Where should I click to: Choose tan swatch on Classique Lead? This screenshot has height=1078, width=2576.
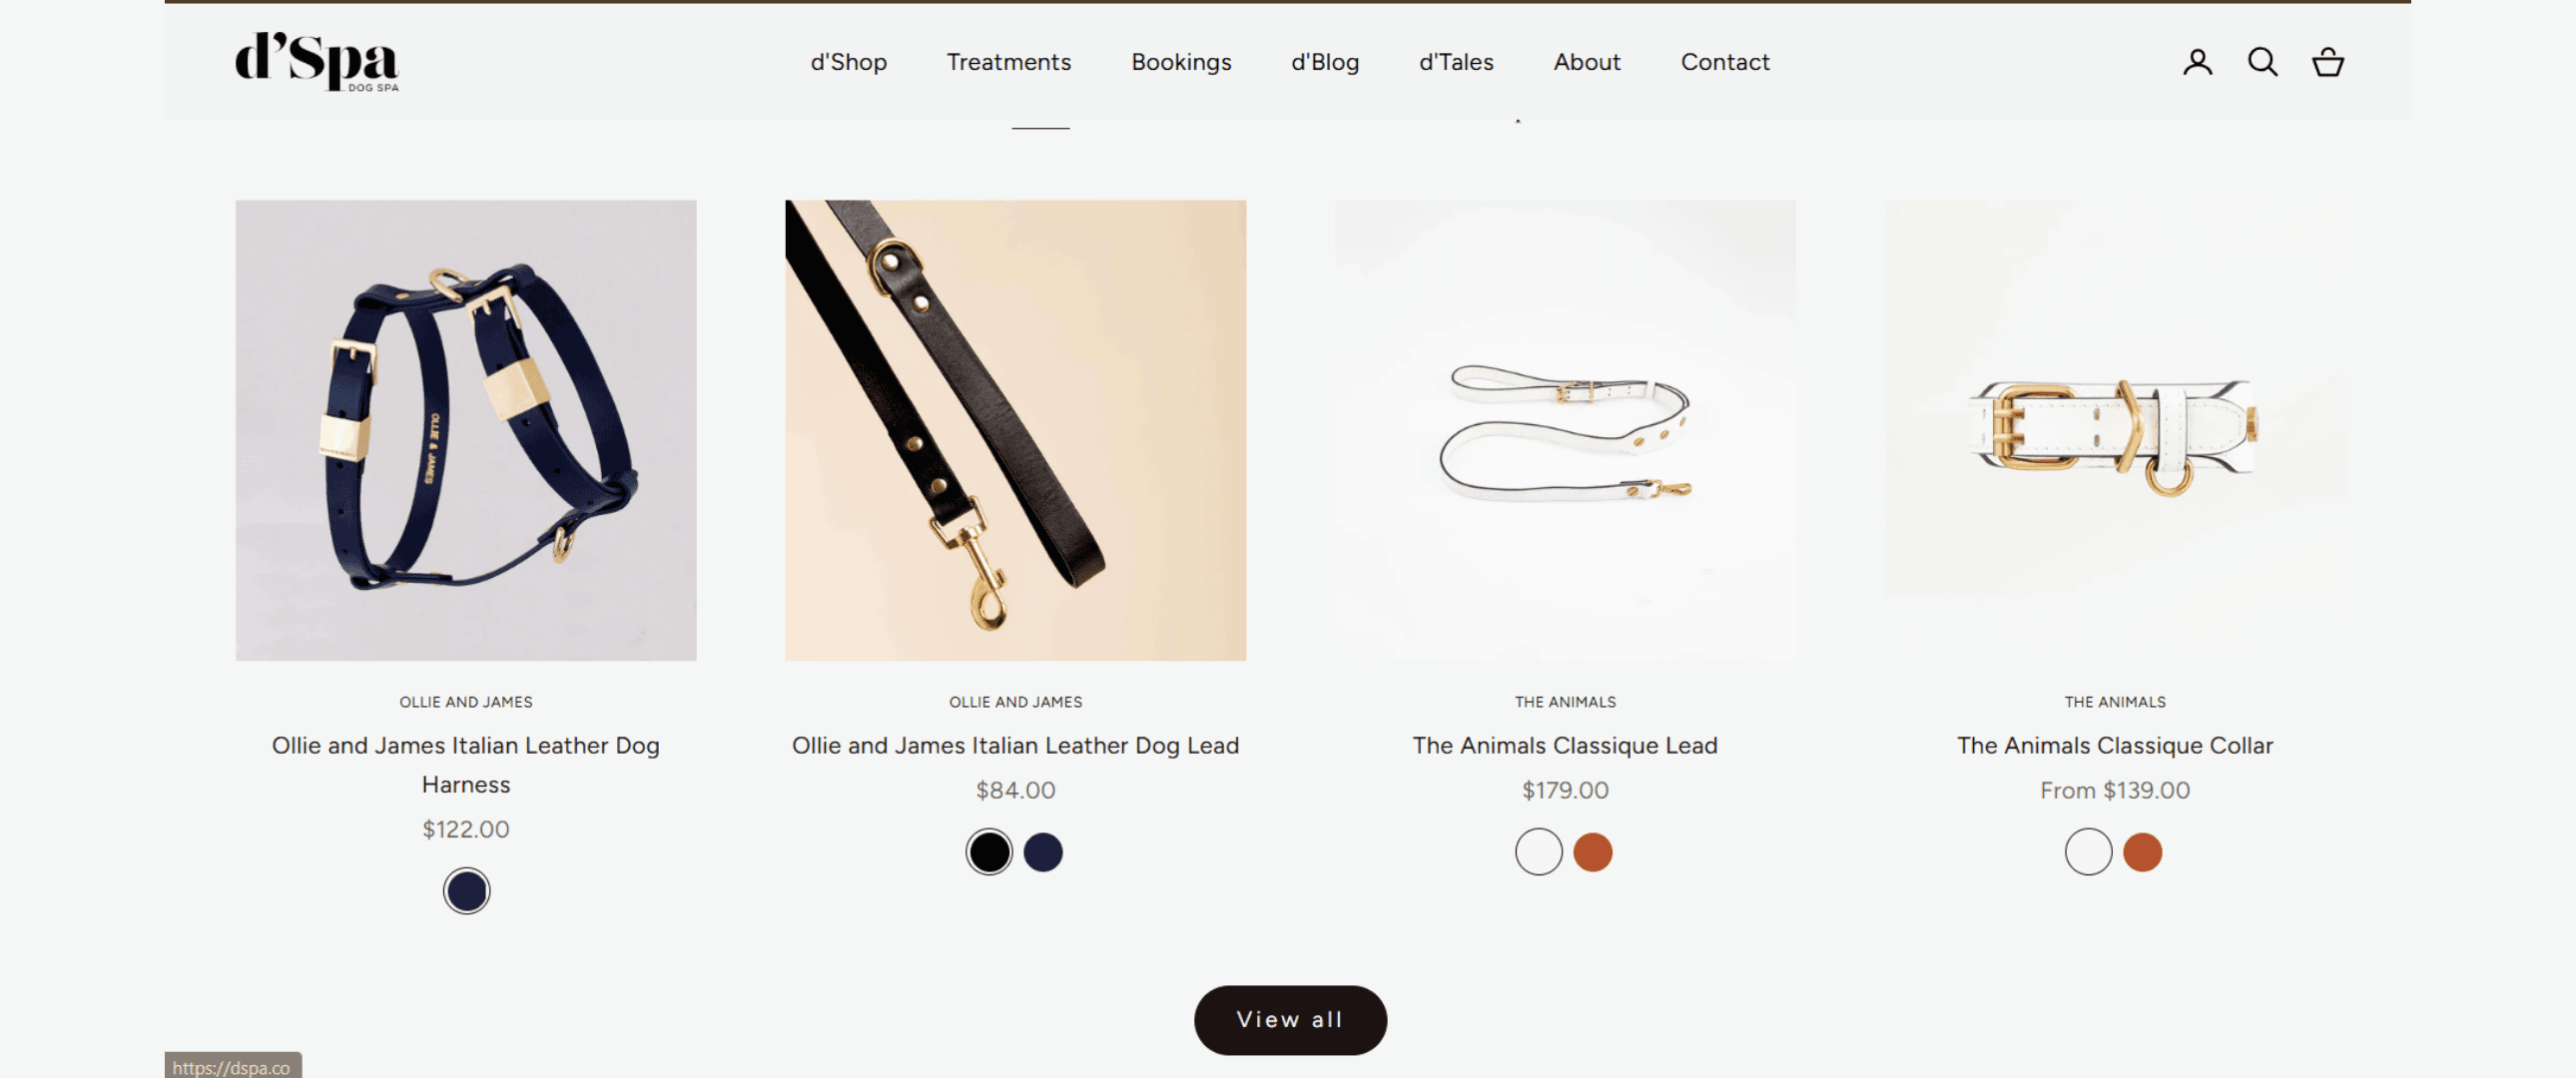point(1592,852)
